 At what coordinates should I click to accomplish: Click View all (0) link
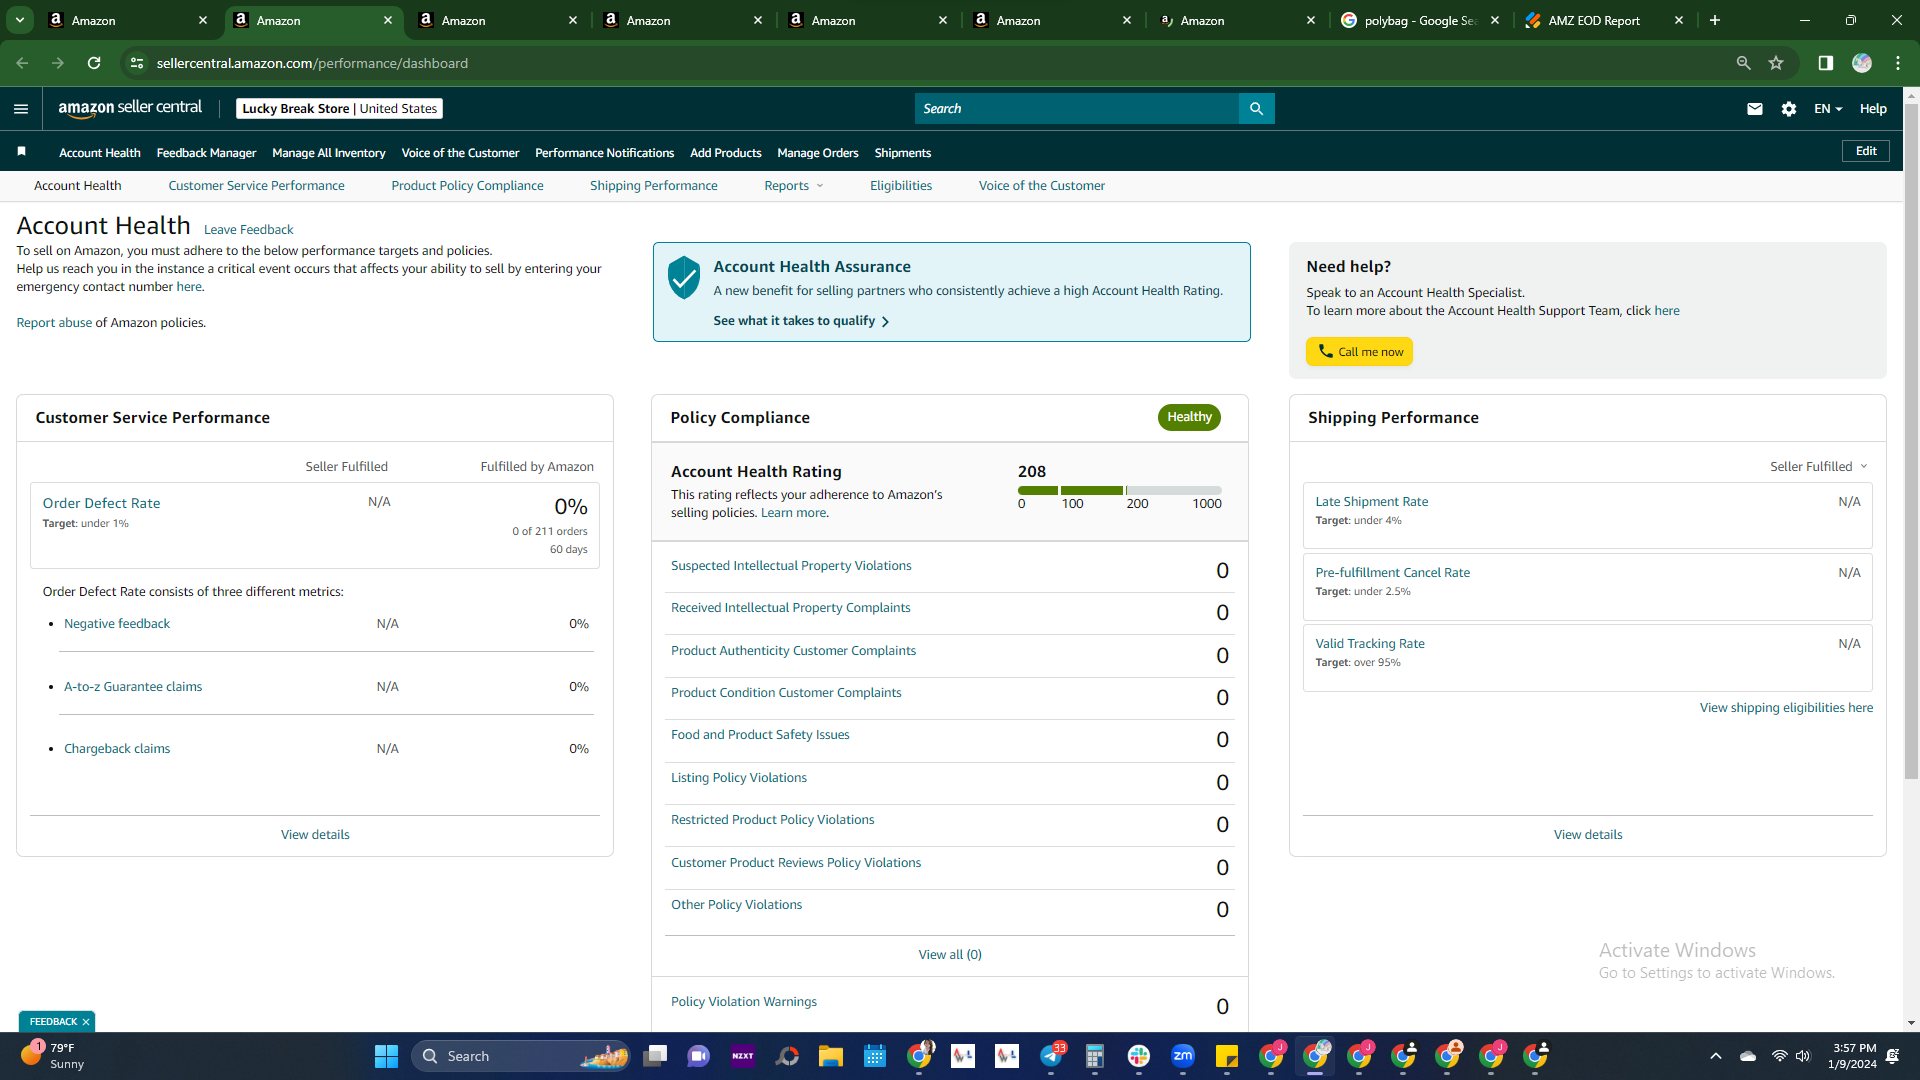(x=950, y=955)
